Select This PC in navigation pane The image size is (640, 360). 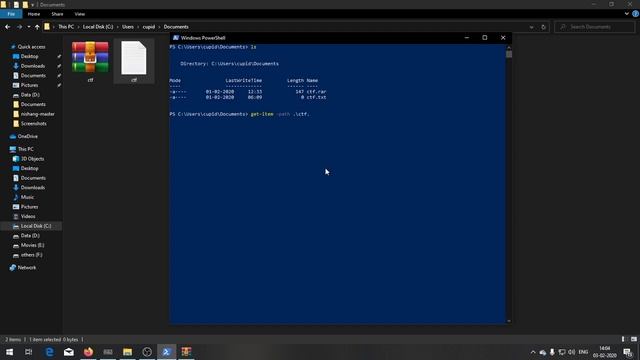tap(25, 149)
